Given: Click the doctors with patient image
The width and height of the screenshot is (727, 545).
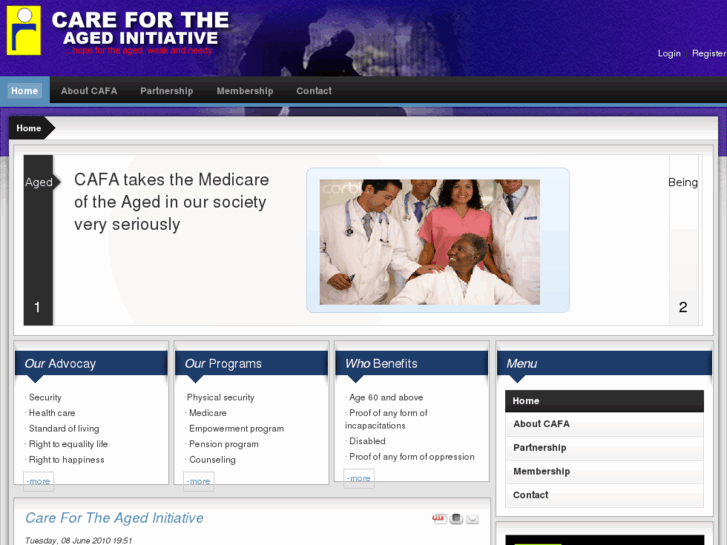Looking at the screenshot, I should pos(429,242).
